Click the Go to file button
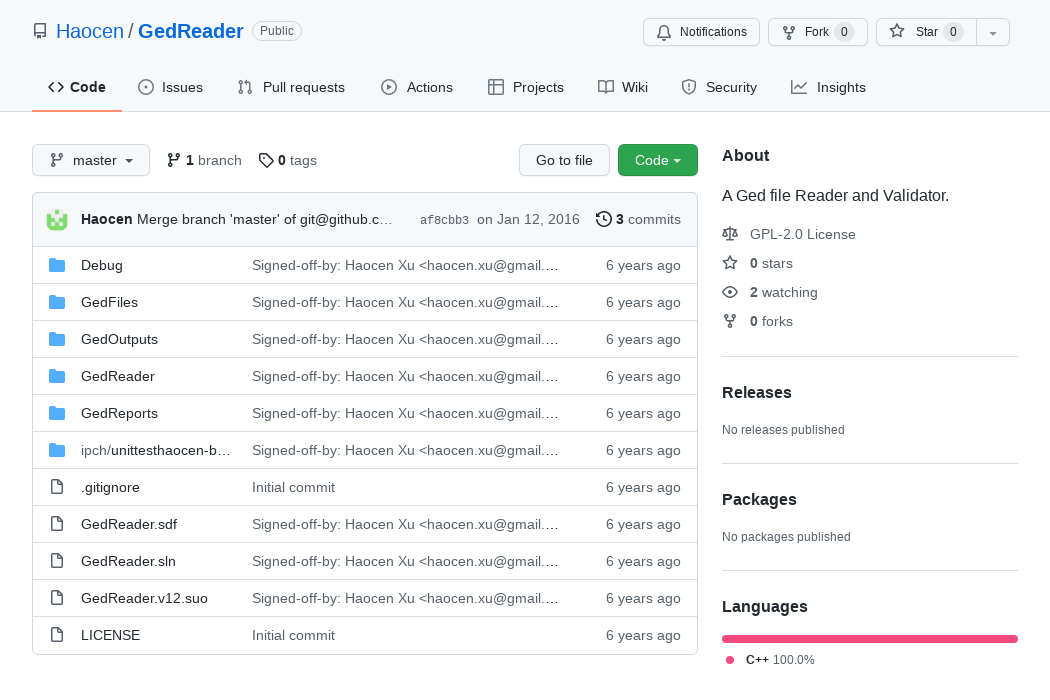1050x700 pixels. (564, 160)
